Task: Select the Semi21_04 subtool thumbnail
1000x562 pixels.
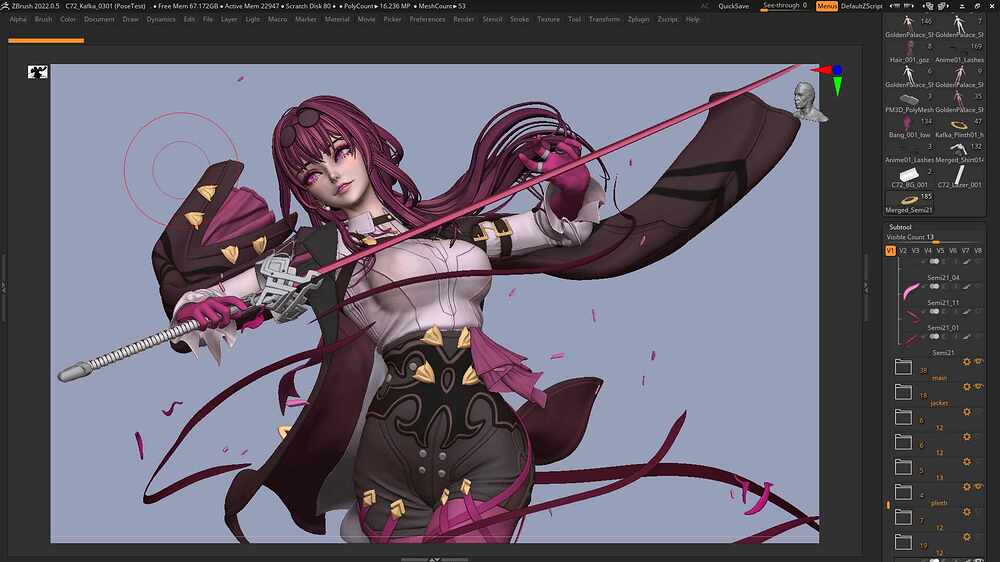Action: (910, 292)
